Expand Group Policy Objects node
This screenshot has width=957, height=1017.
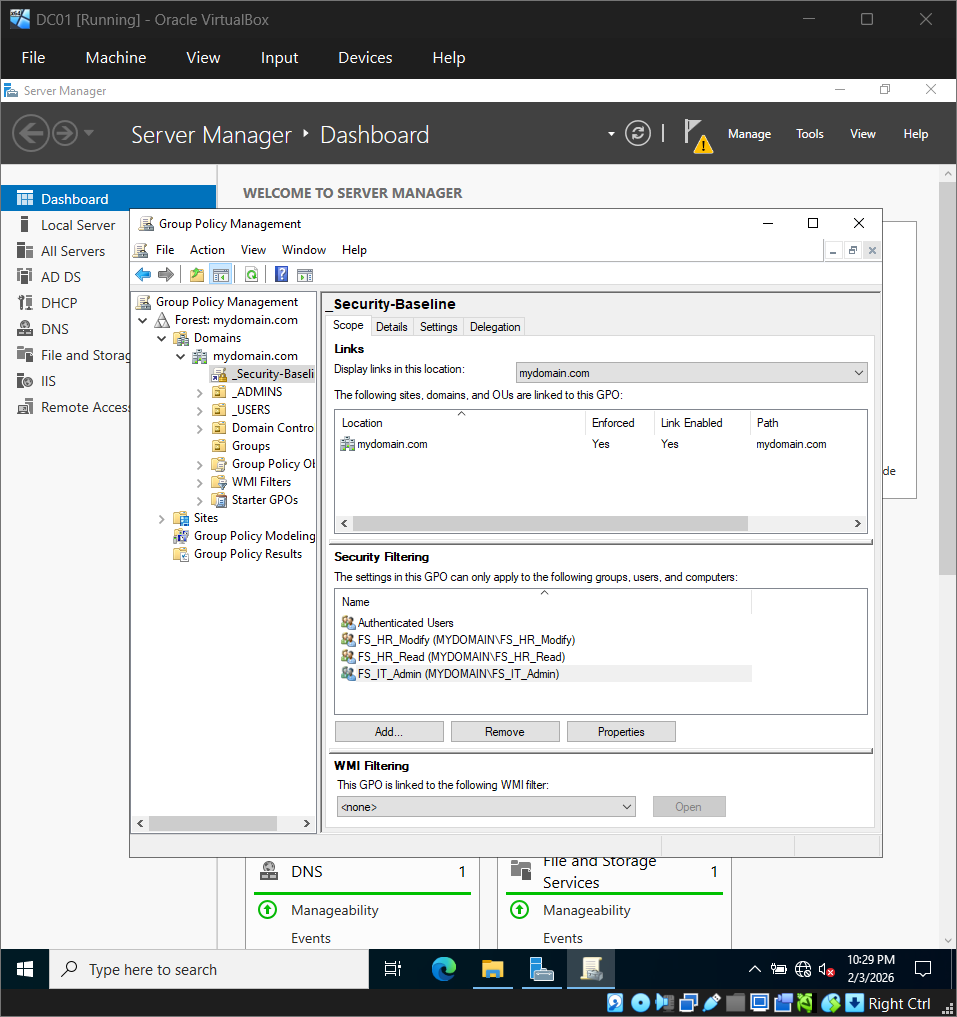[x=200, y=464]
